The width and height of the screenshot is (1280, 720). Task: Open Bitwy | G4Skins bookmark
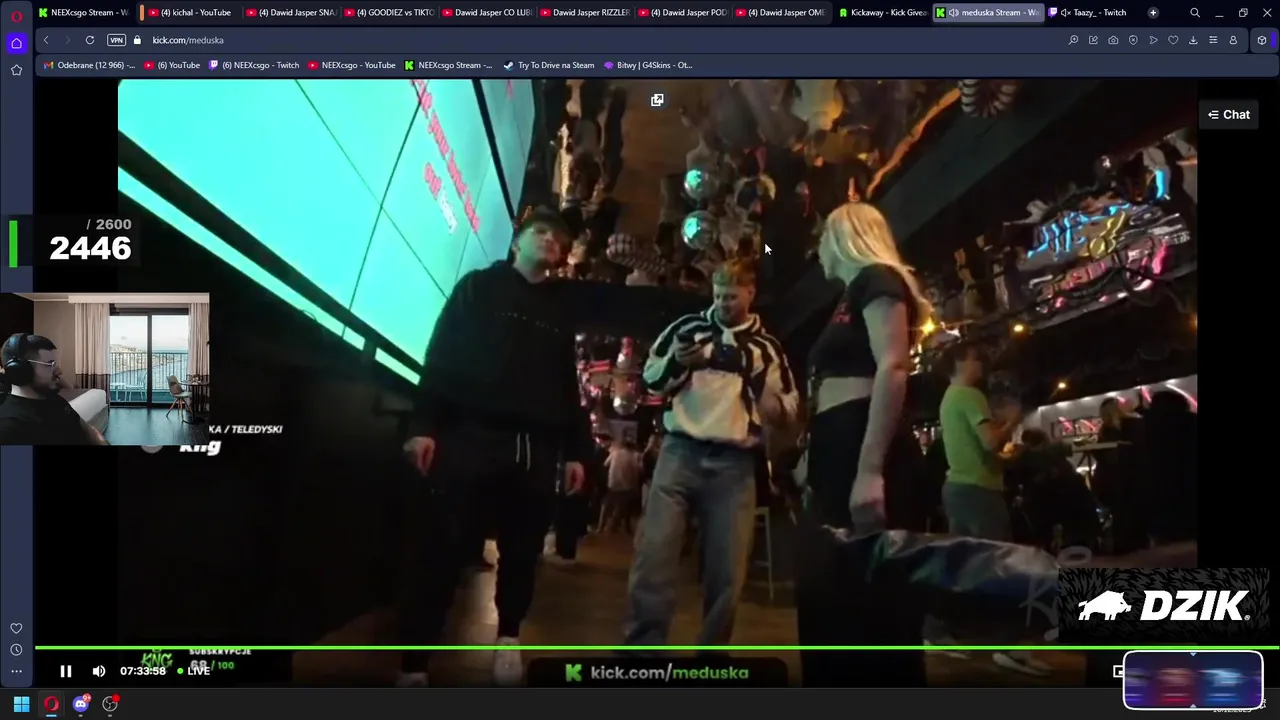click(648, 65)
